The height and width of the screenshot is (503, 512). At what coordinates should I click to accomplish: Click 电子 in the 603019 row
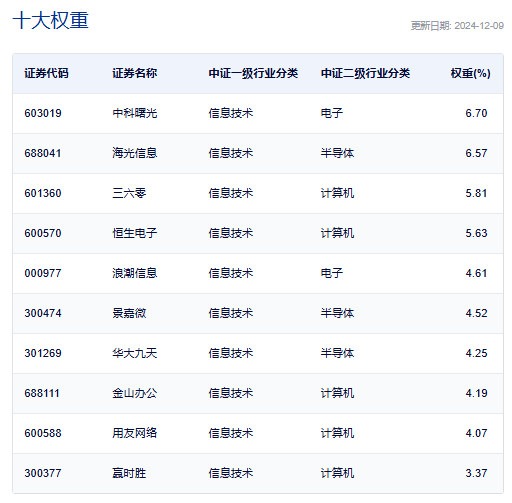332,113
